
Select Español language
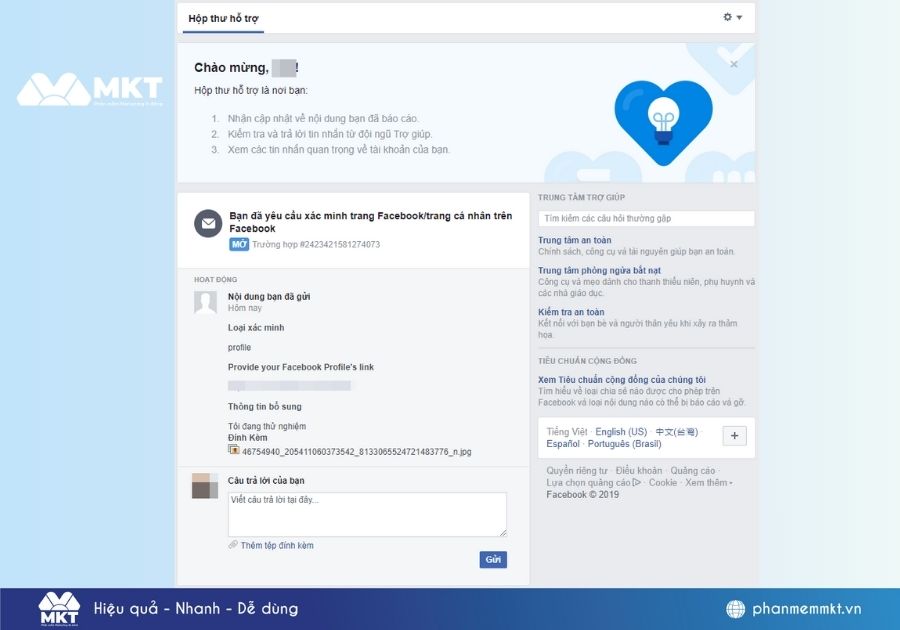563,444
